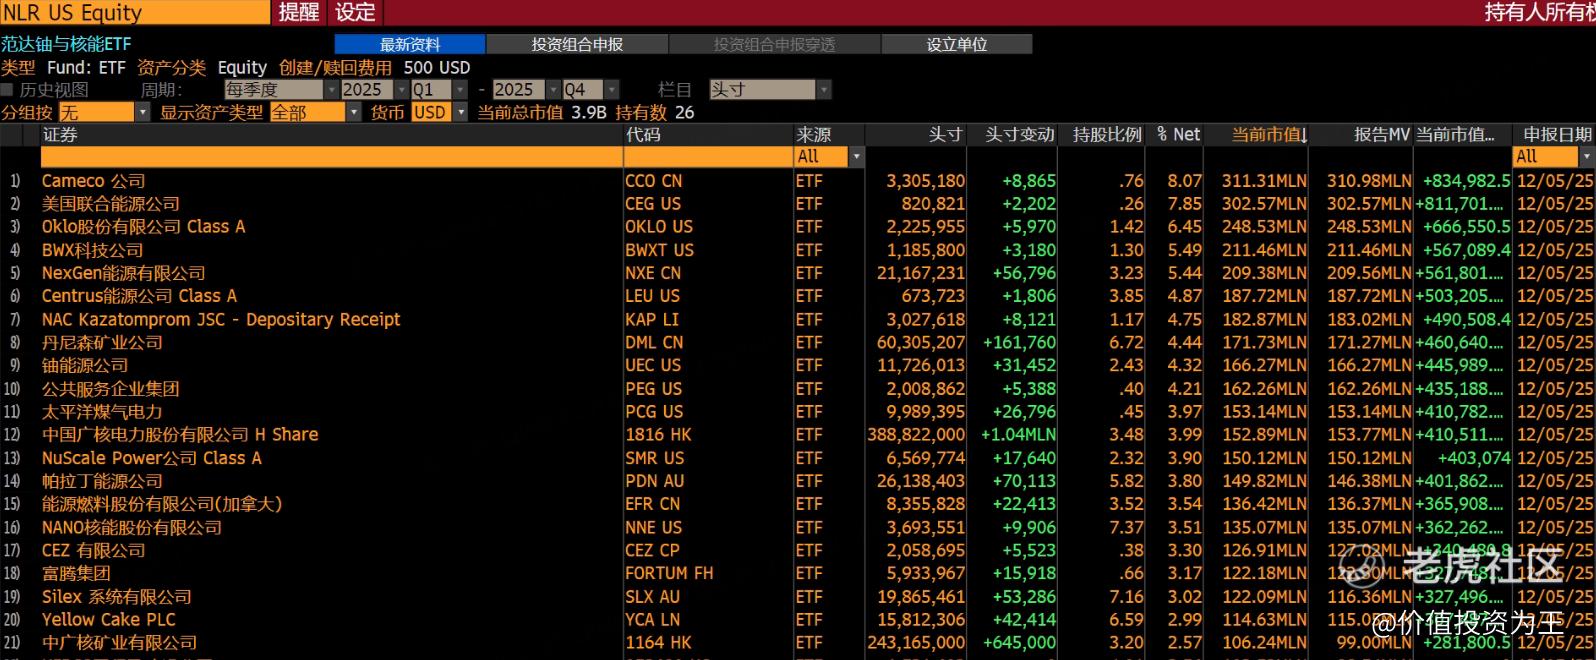Image resolution: width=1596 pixels, height=660 pixels.
Task: Sort by the % Net column header
Action: click(x=1178, y=135)
